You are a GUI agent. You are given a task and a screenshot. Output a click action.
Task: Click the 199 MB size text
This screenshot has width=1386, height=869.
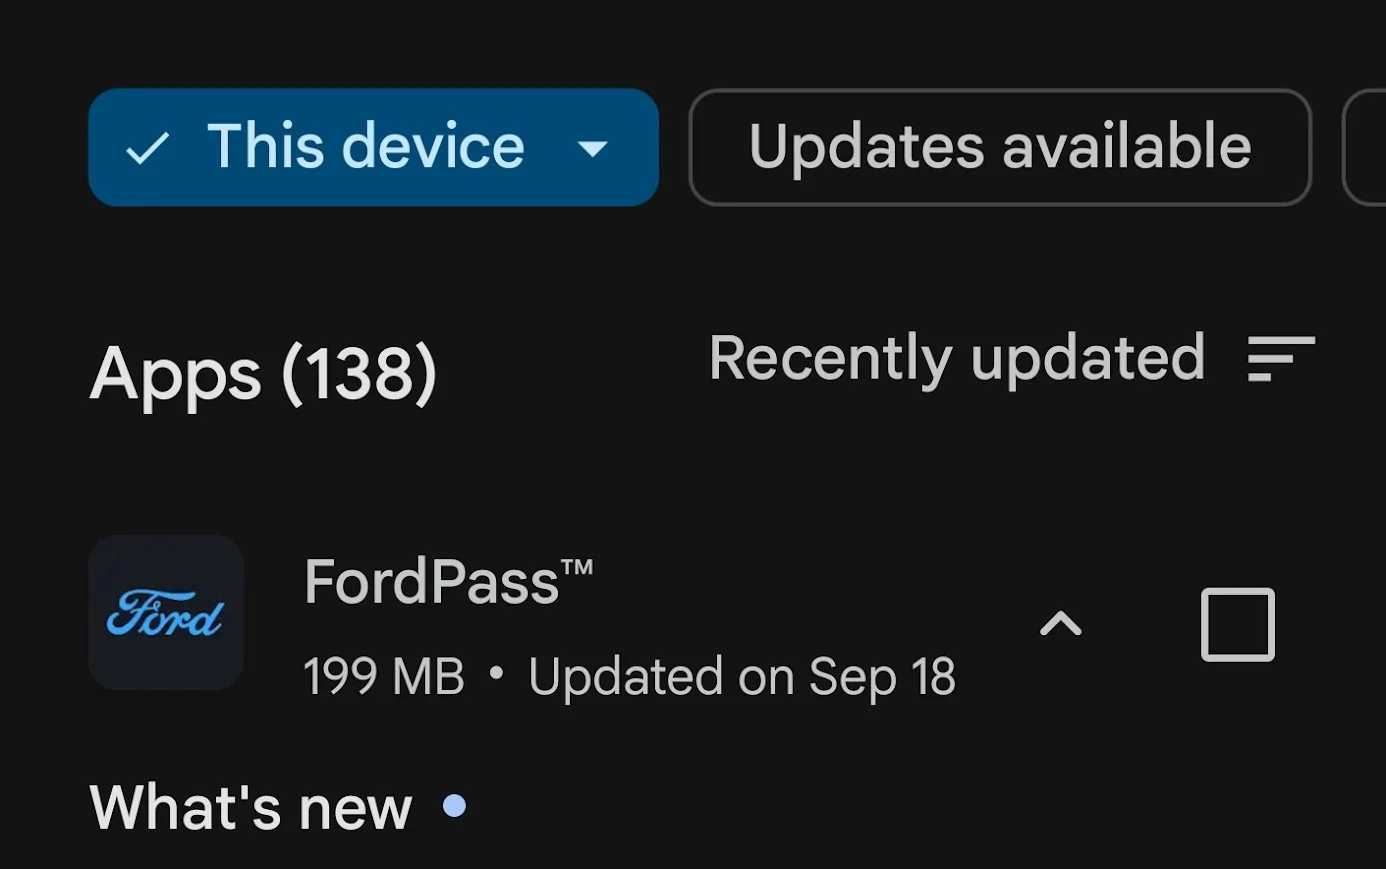(384, 677)
